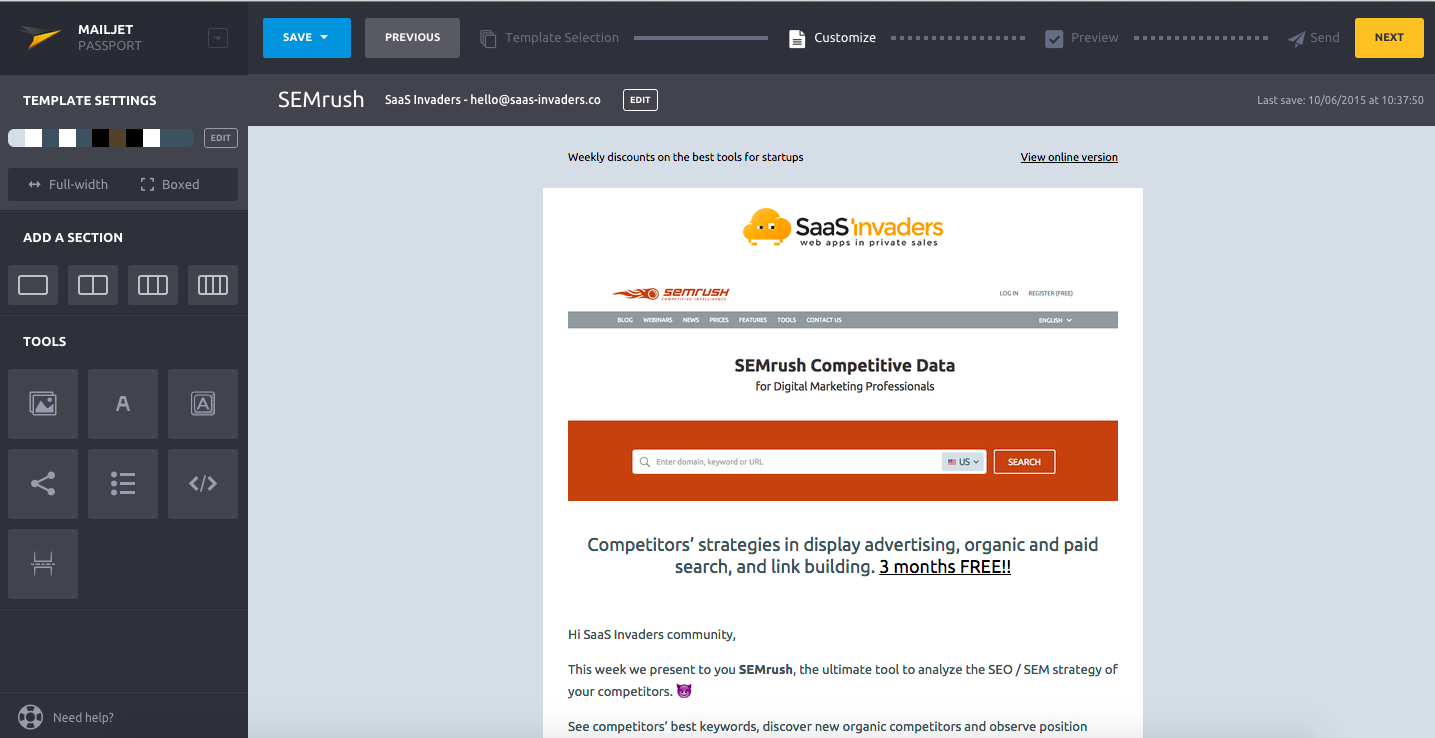1435x738 pixels.
Task: Open the View online version link
Action: (x=1069, y=157)
